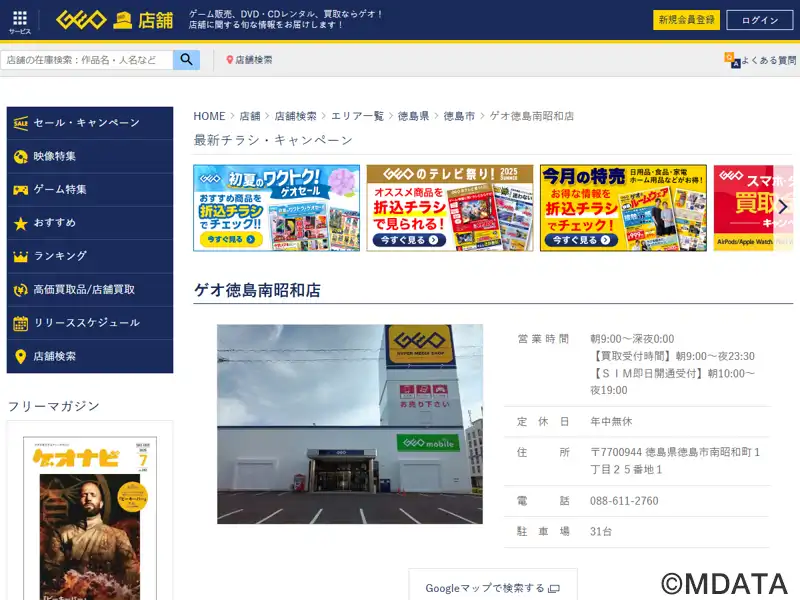
Task: Go to エリア一覧 breadcrumb
Action: point(357,116)
